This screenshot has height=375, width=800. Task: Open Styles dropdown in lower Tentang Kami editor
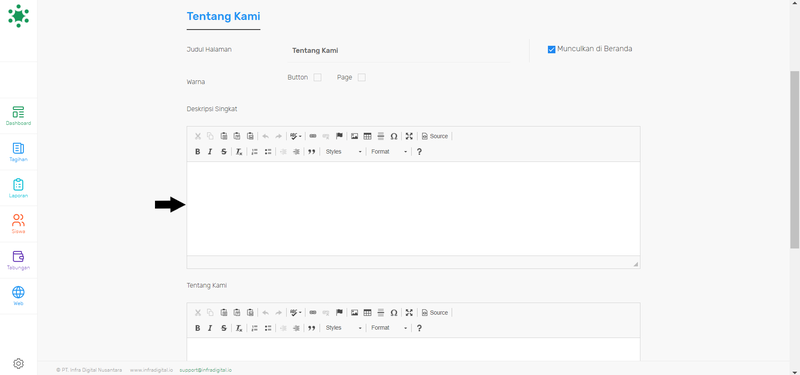click(x=343, y=328)
